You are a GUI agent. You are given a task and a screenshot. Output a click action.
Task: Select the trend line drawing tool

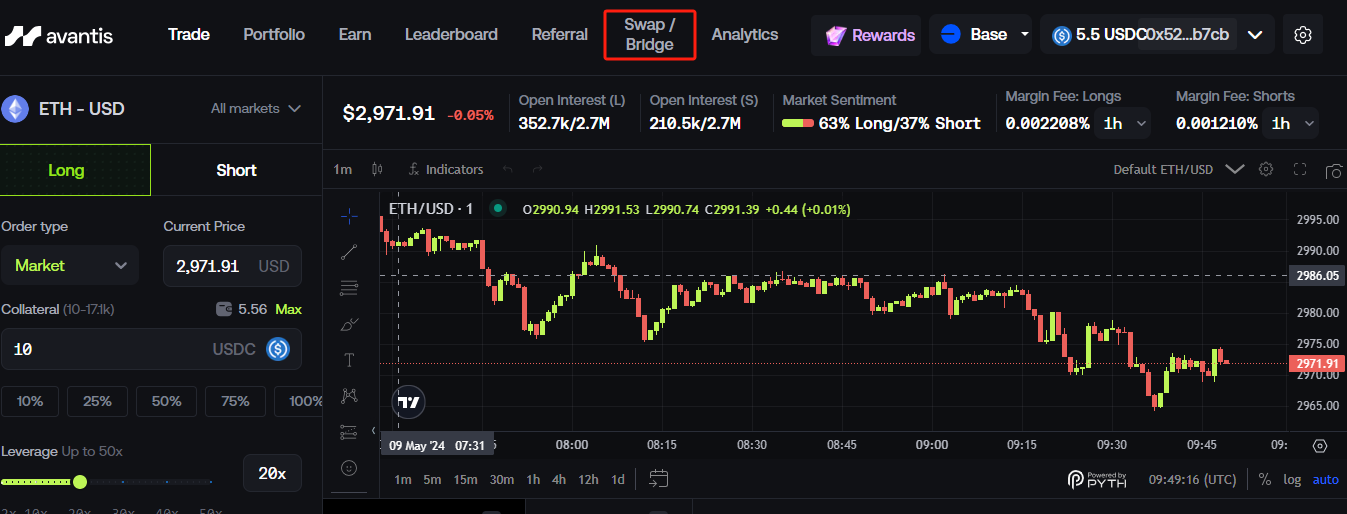tap(349, 252)
